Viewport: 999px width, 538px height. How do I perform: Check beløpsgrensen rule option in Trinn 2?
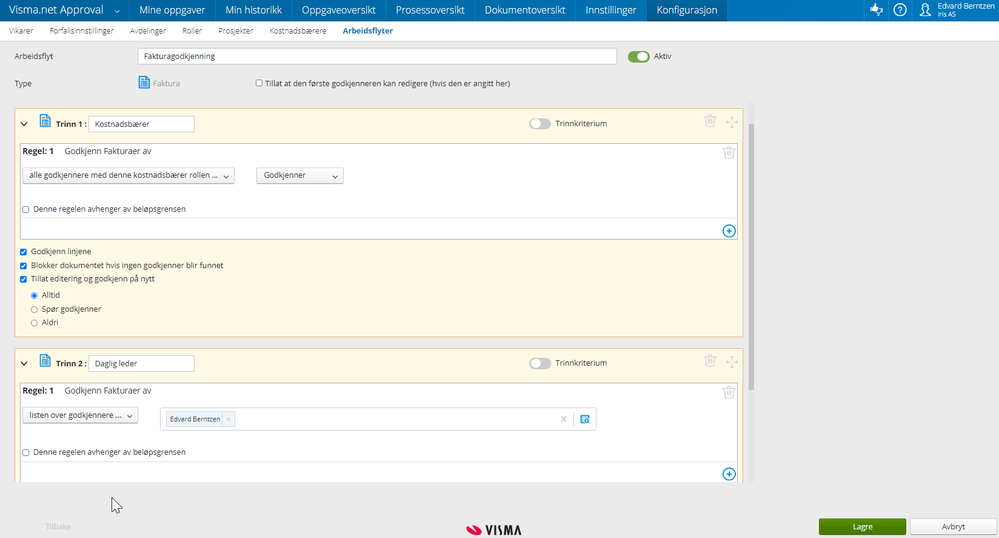coord(25,453)
